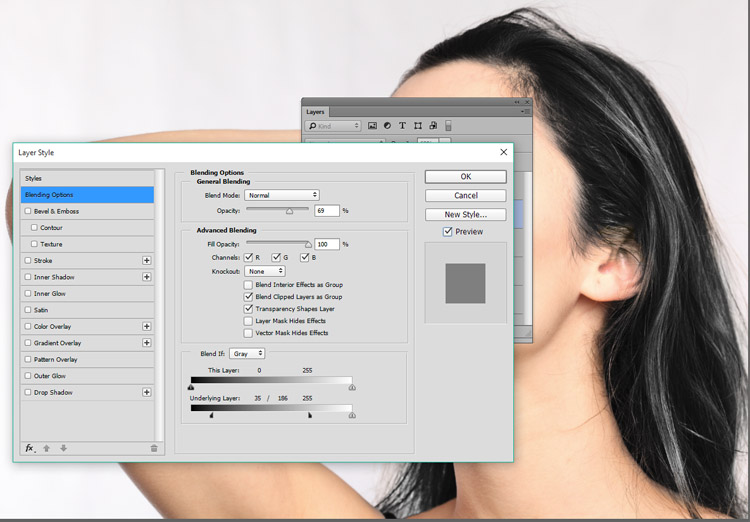This screenshot has width=750, height=522.
Task: Filter layers by type layers icon
Action: (x=402, y=126)
